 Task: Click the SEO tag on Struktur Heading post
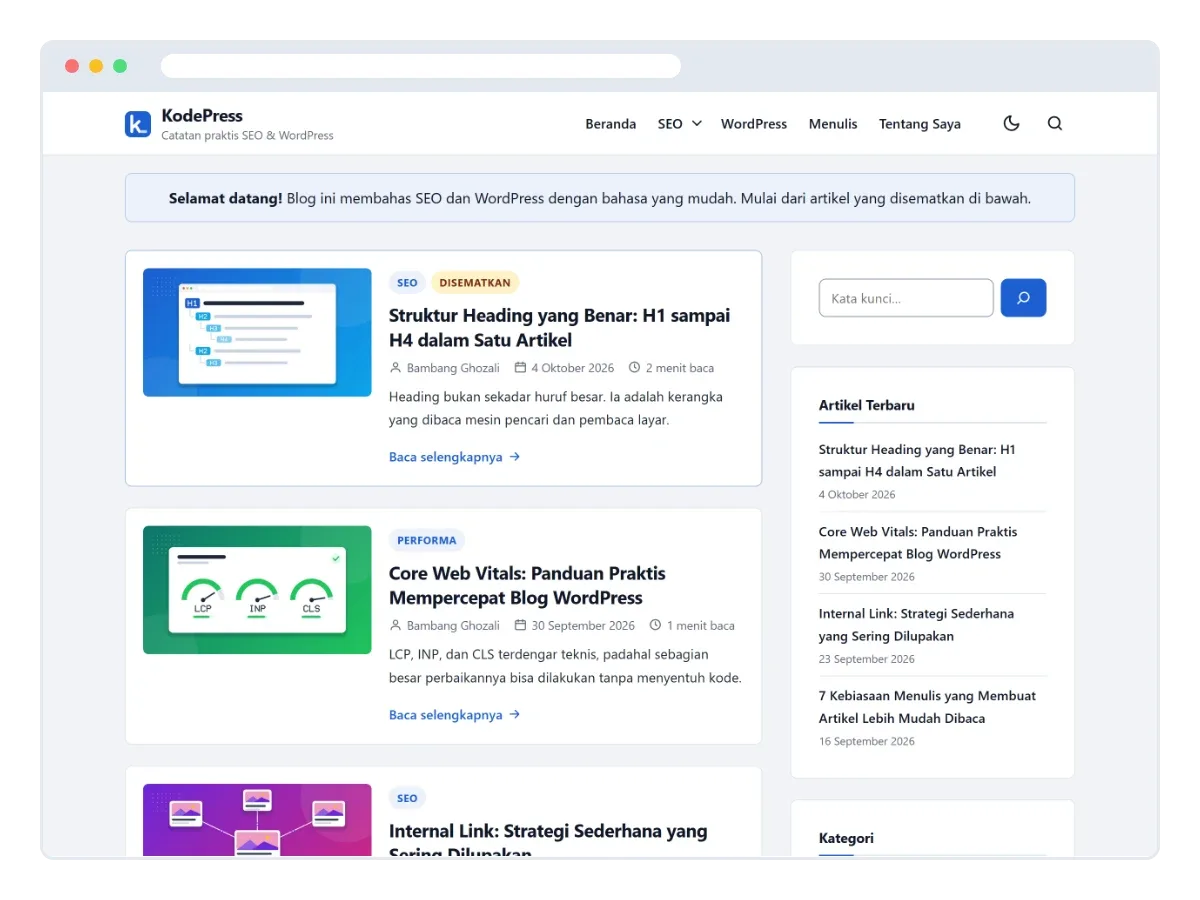pyautogui.click(x=407, y=283)
